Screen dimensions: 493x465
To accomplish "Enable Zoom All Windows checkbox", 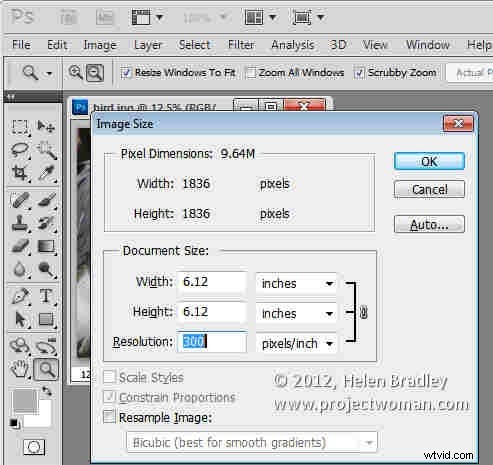I will 251,73.
